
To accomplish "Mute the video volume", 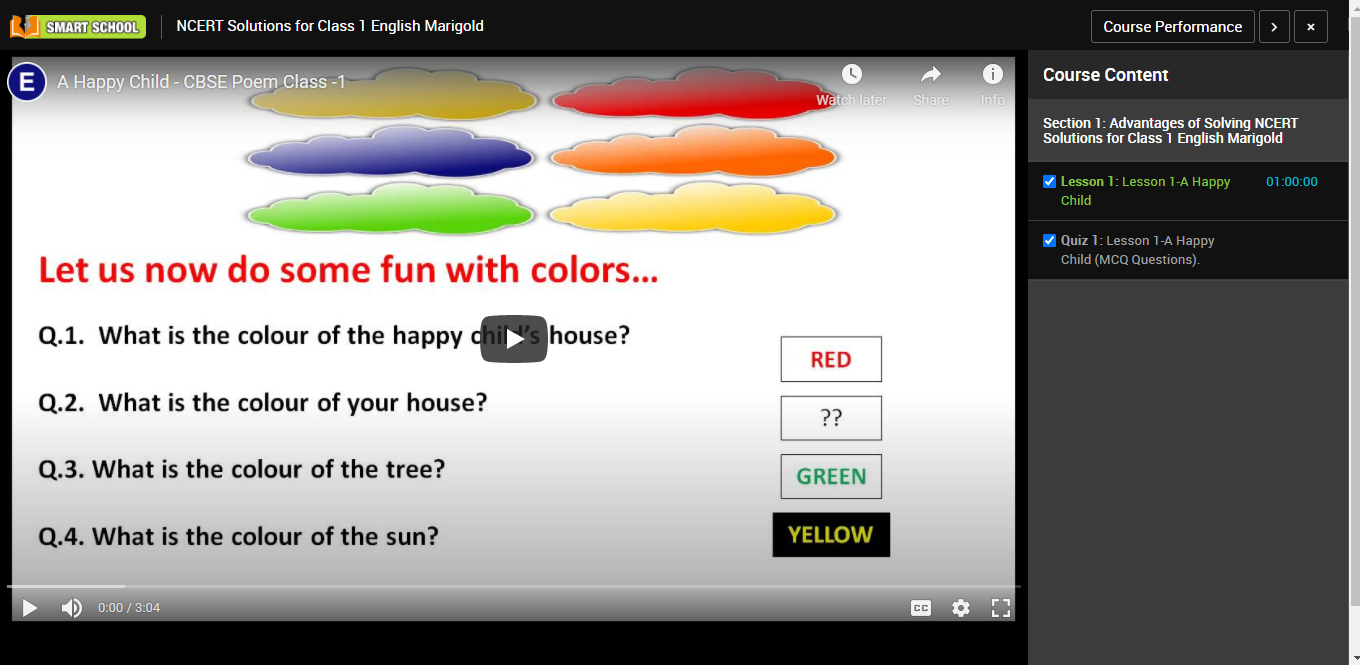I will (72, 608).
